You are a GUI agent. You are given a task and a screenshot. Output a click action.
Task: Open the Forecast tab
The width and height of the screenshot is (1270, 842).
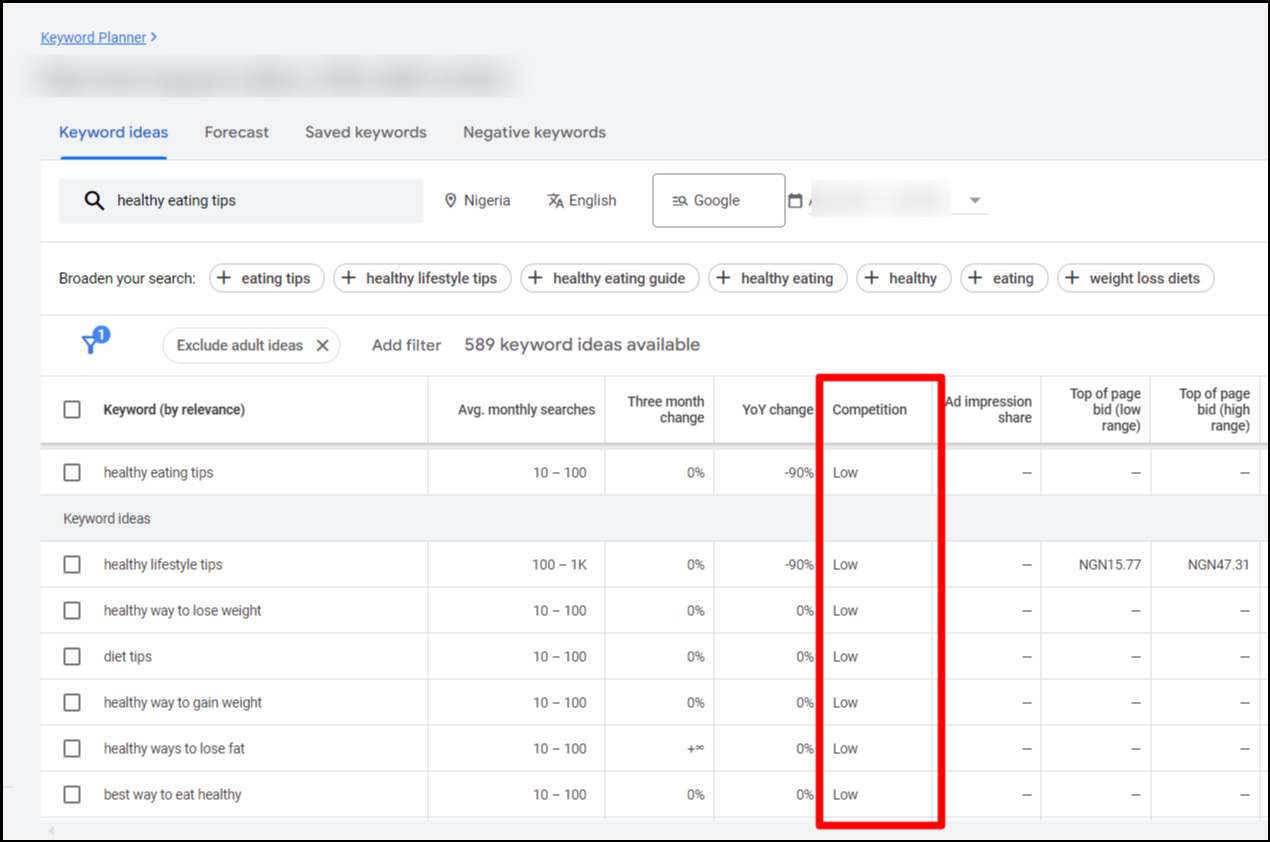click(237, 132)
